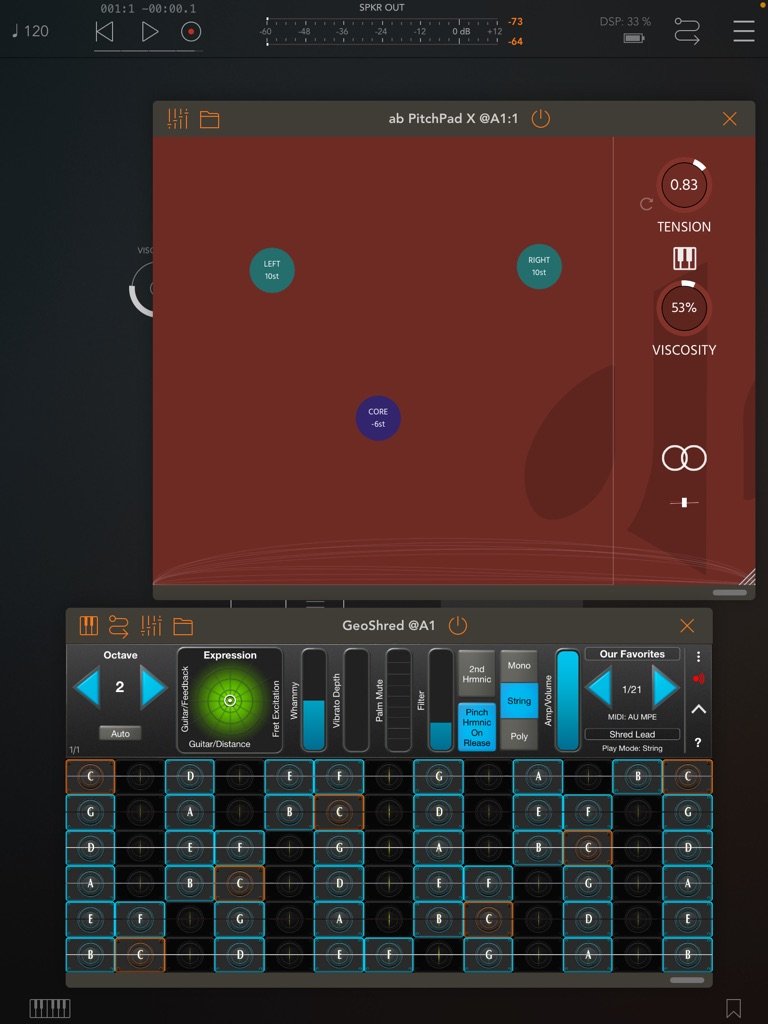The image size is (768, 1024).
Task: Tap the 120 tempo indicator
Action: 30,31
